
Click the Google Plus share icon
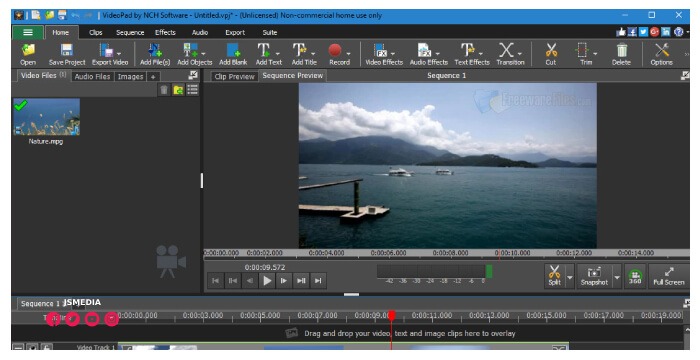tap(654, 32)
